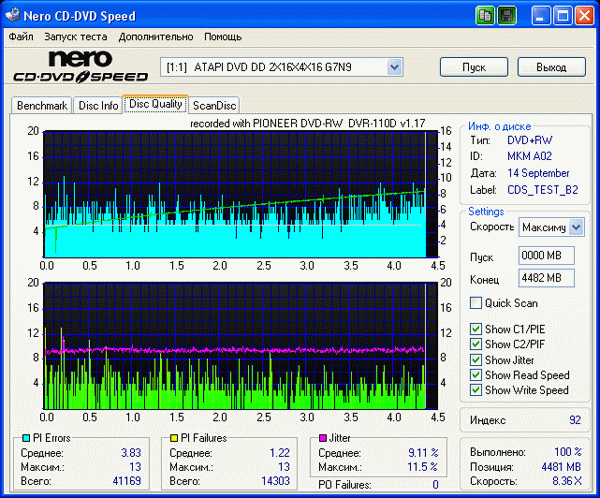The width and height of the screenshot is (600, 498).
Task: Click the Jitter average 9.11 % value
Action: click(x=423, y=453)
